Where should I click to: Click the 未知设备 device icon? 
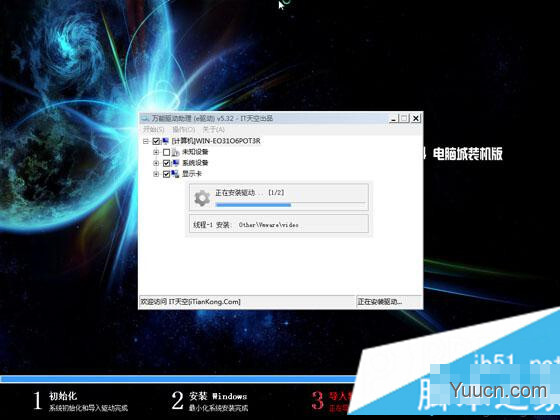[x=175, y=152]
